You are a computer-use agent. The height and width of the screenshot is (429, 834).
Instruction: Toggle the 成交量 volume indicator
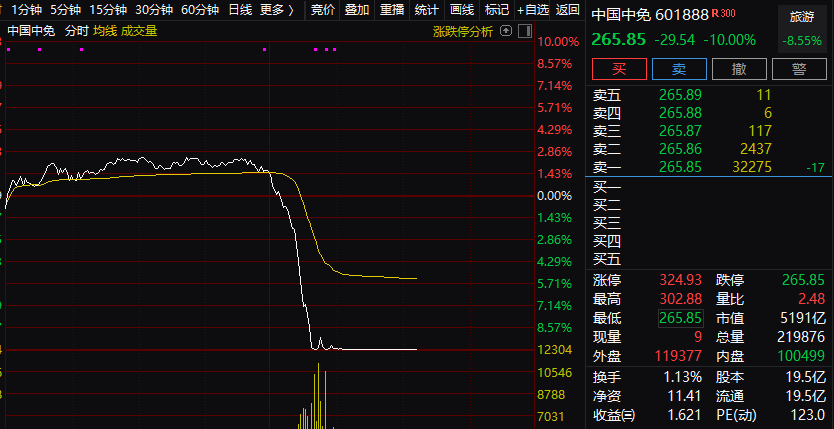click(139, 31)
